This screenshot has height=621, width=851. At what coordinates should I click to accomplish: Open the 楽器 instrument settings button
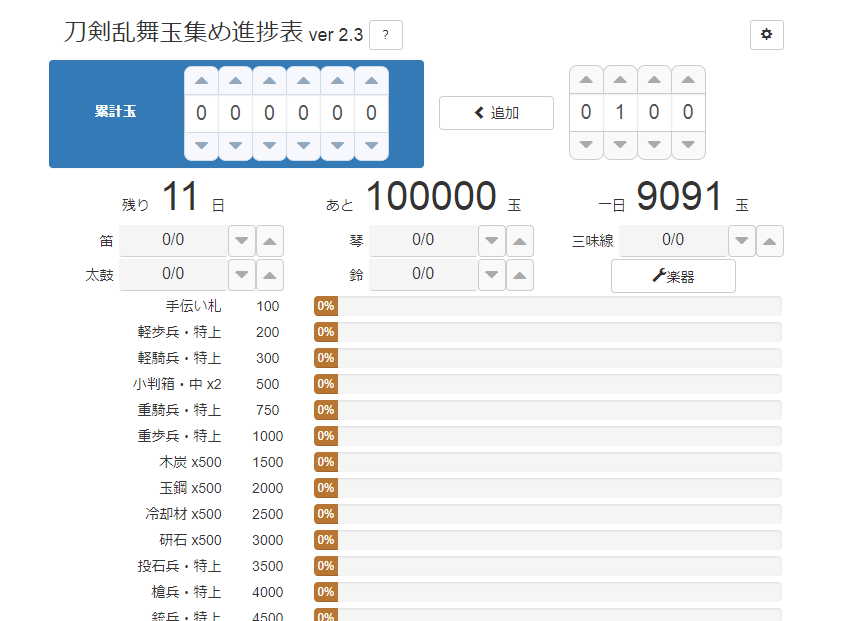point(673,276)
